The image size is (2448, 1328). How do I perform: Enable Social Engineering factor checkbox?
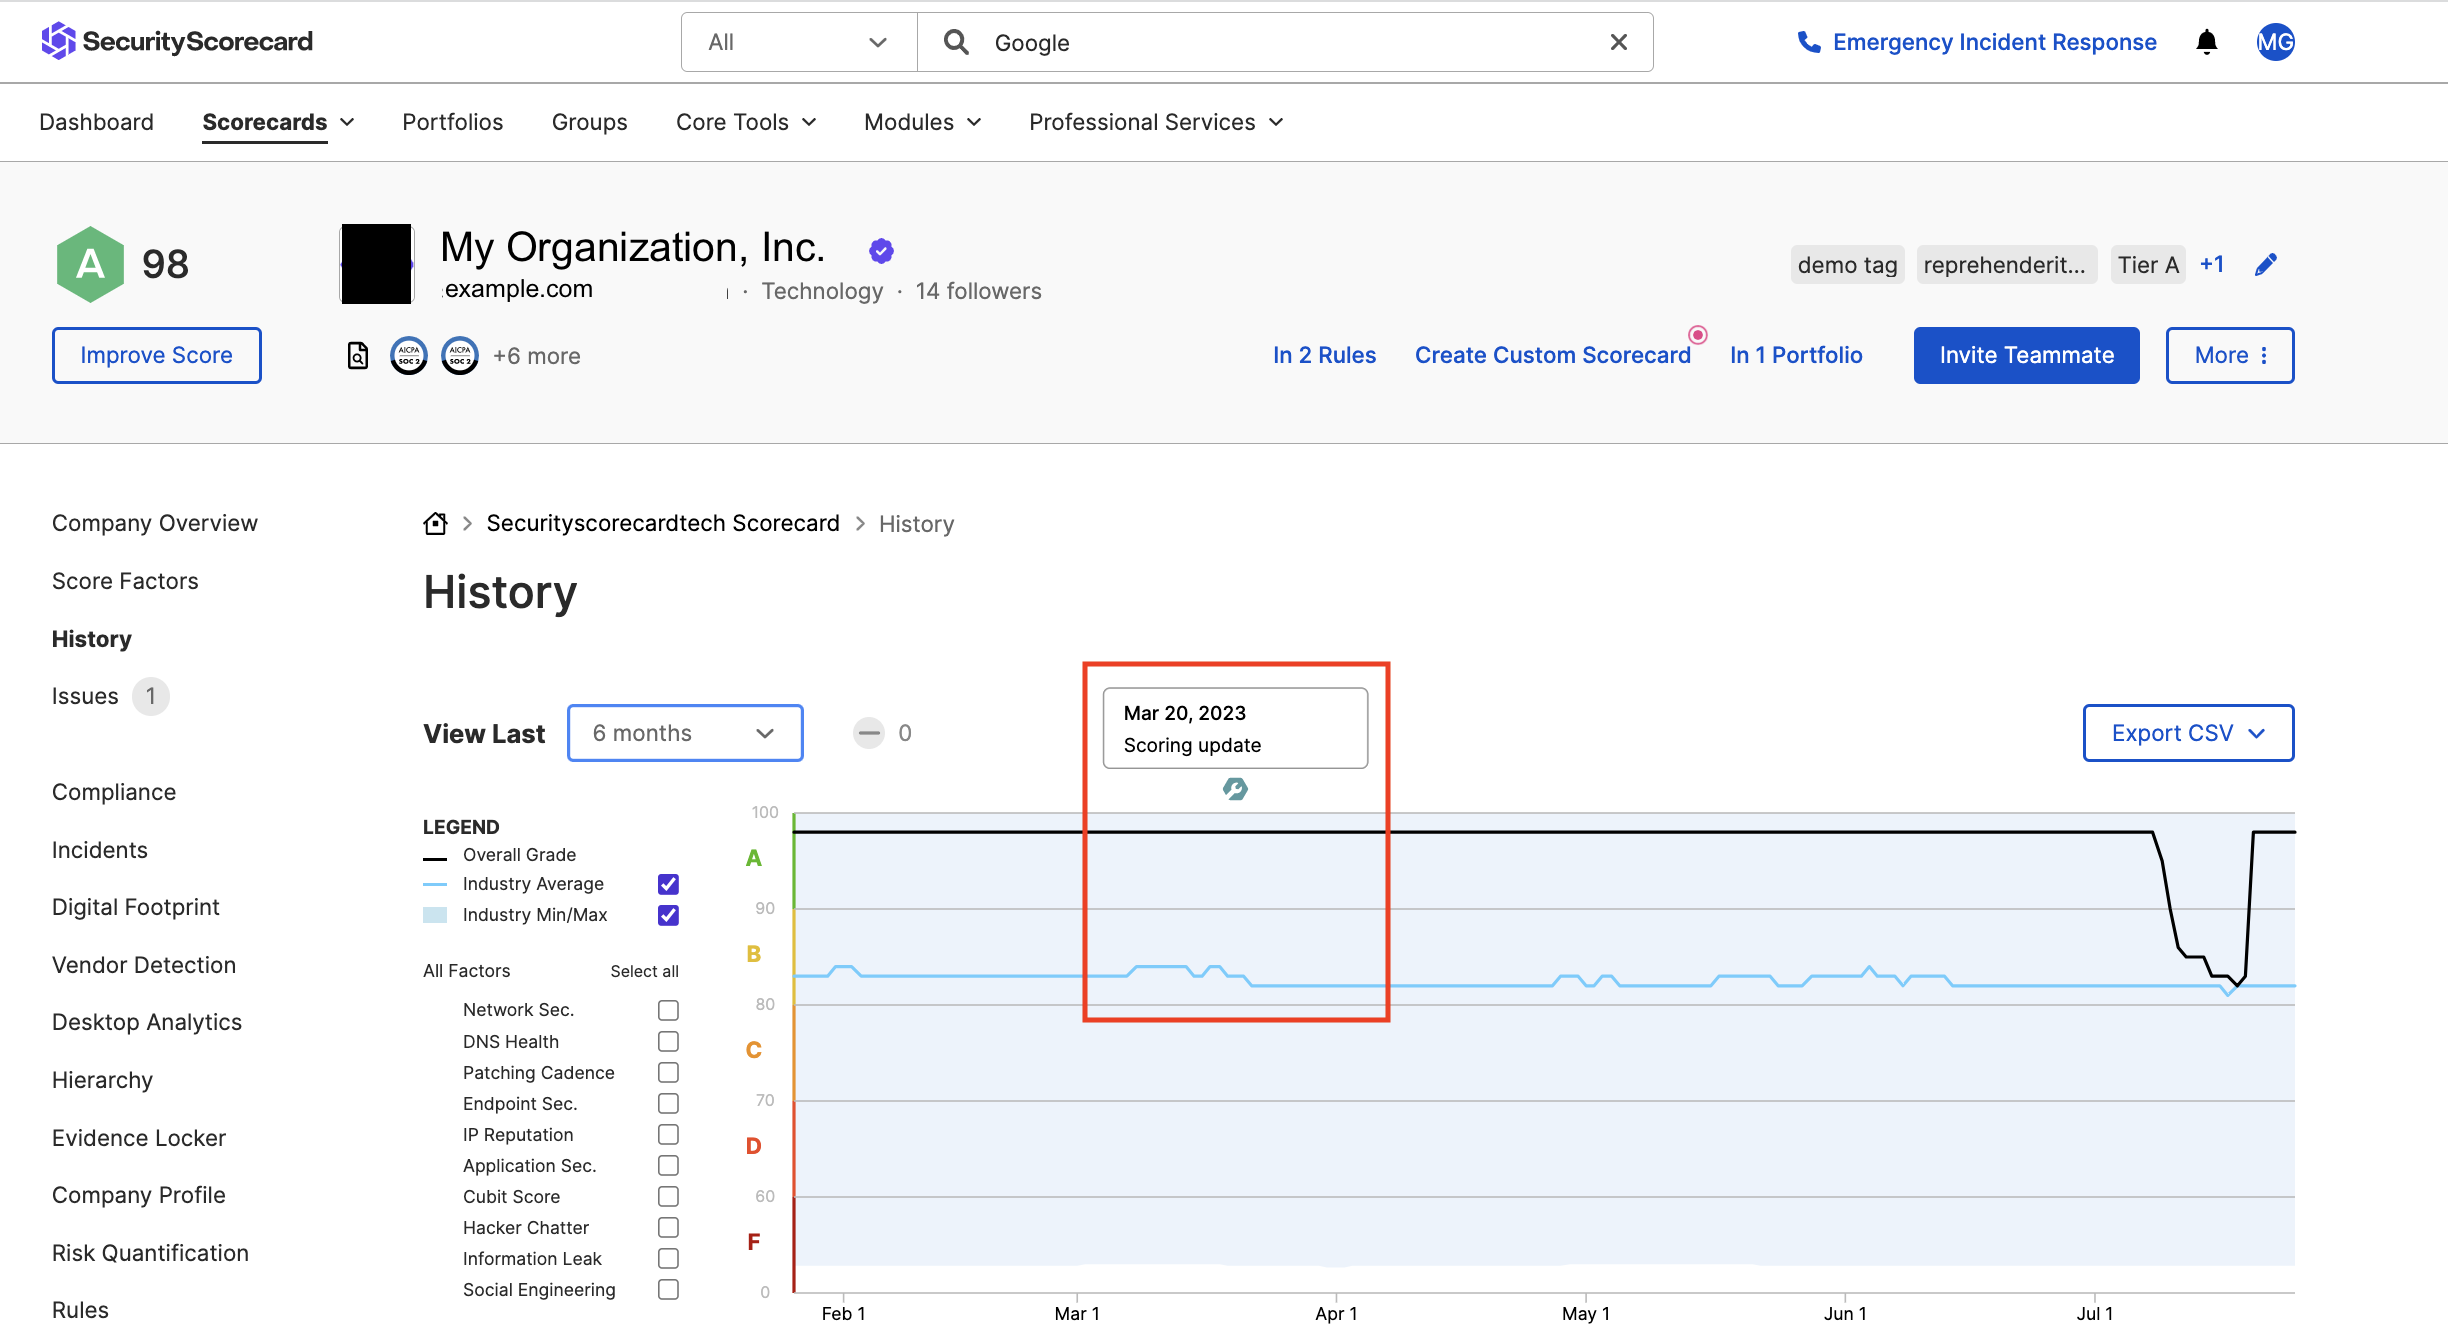(x=668, y=1289)
